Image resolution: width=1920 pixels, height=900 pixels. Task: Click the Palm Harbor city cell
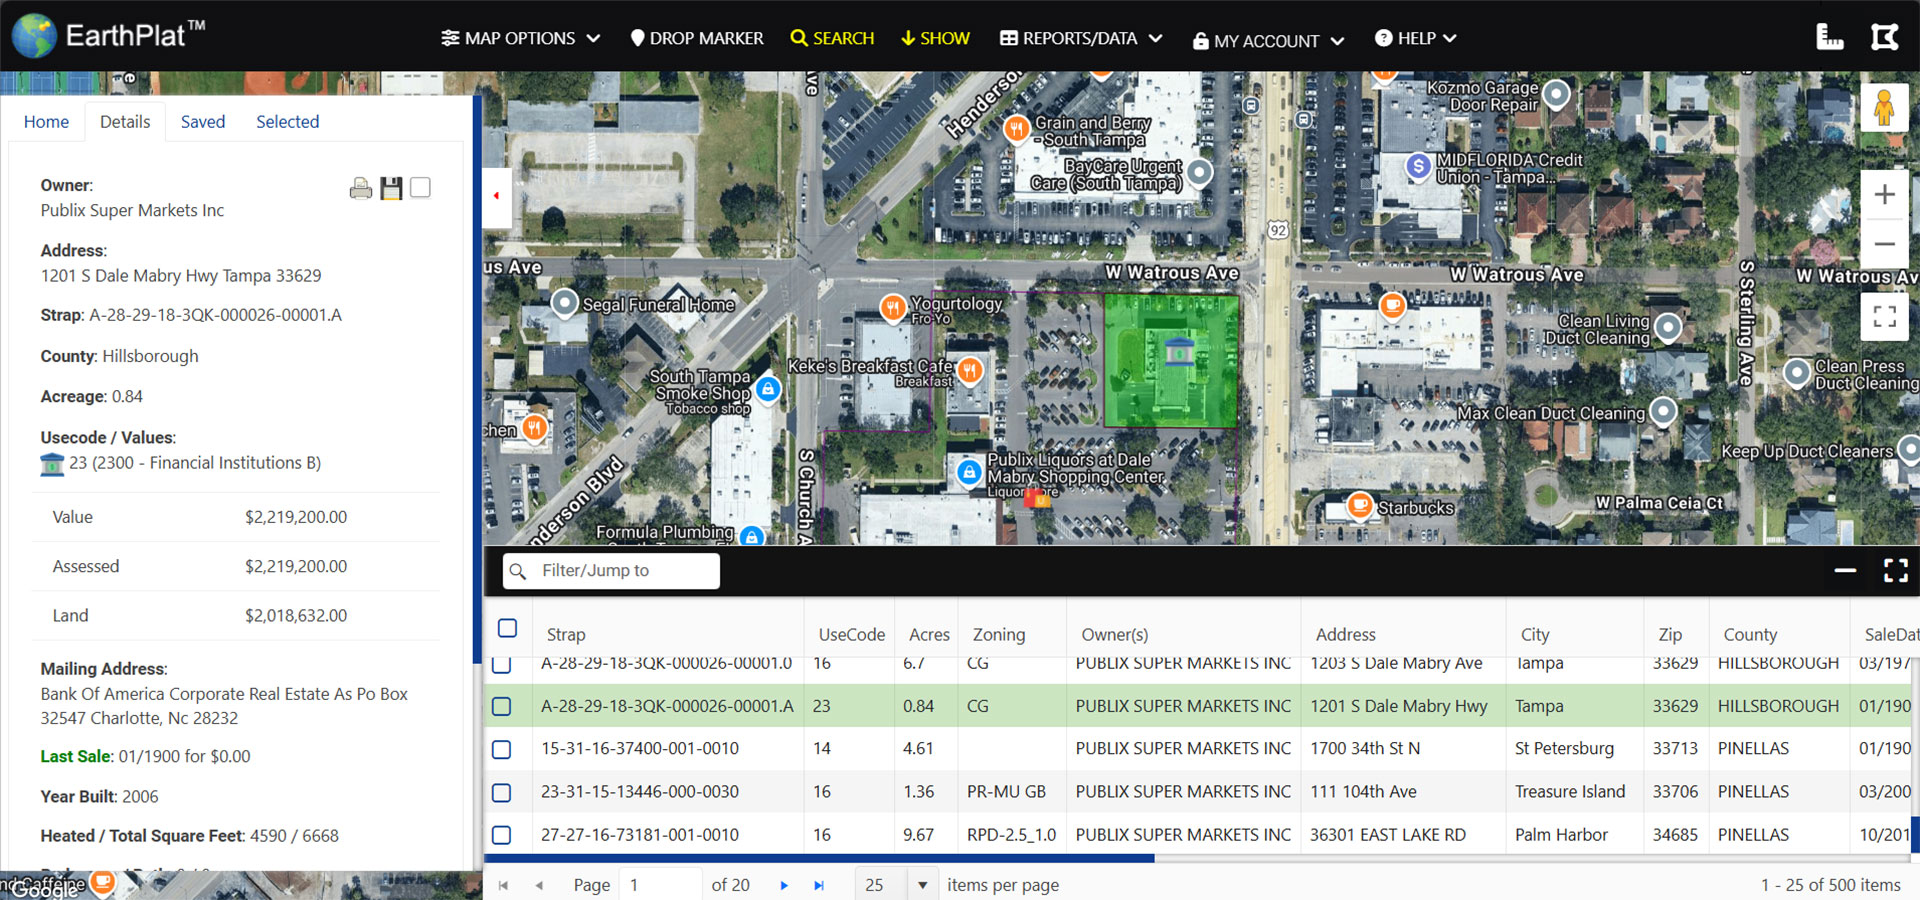(x=1561, y=835)
